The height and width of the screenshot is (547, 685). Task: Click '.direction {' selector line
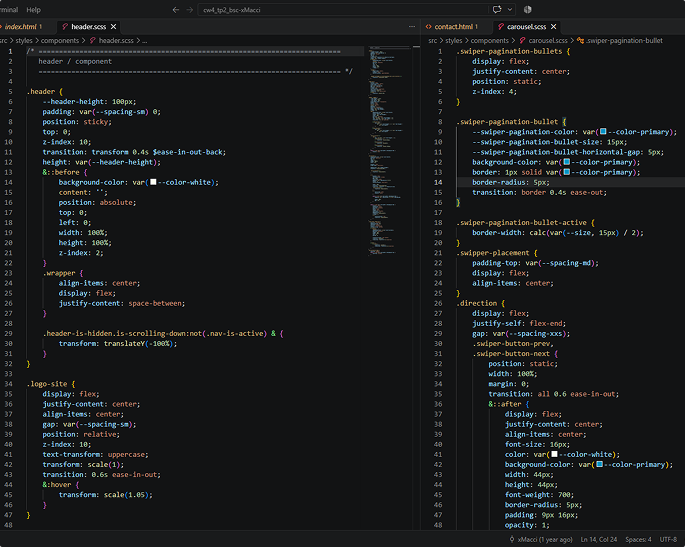(481, 303)
